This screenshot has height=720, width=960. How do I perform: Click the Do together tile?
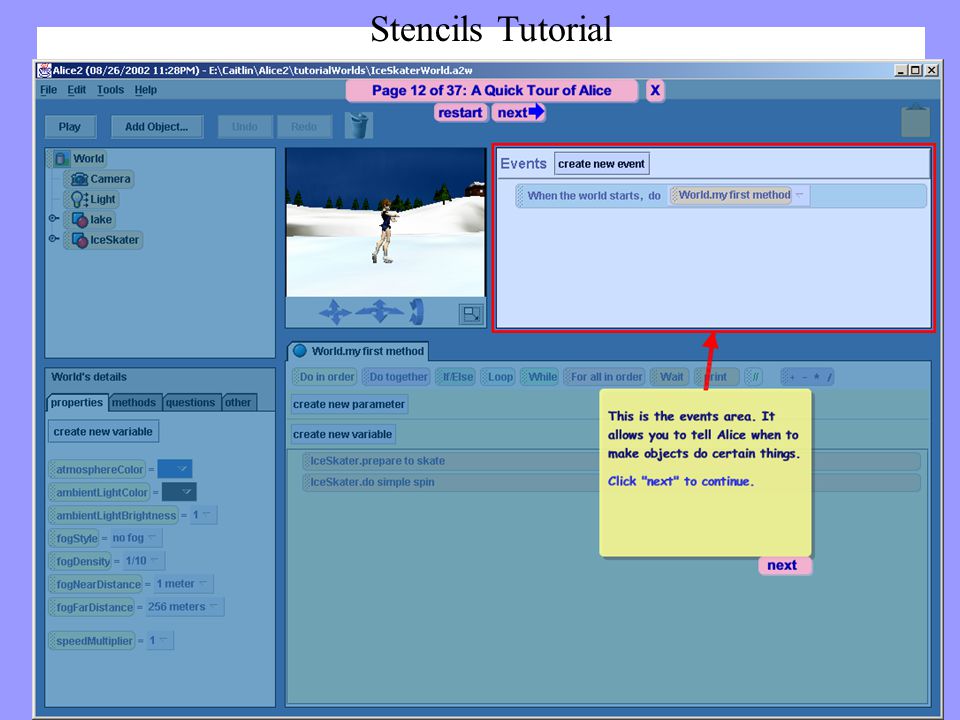pyautogui.click(x=396, y=377)
